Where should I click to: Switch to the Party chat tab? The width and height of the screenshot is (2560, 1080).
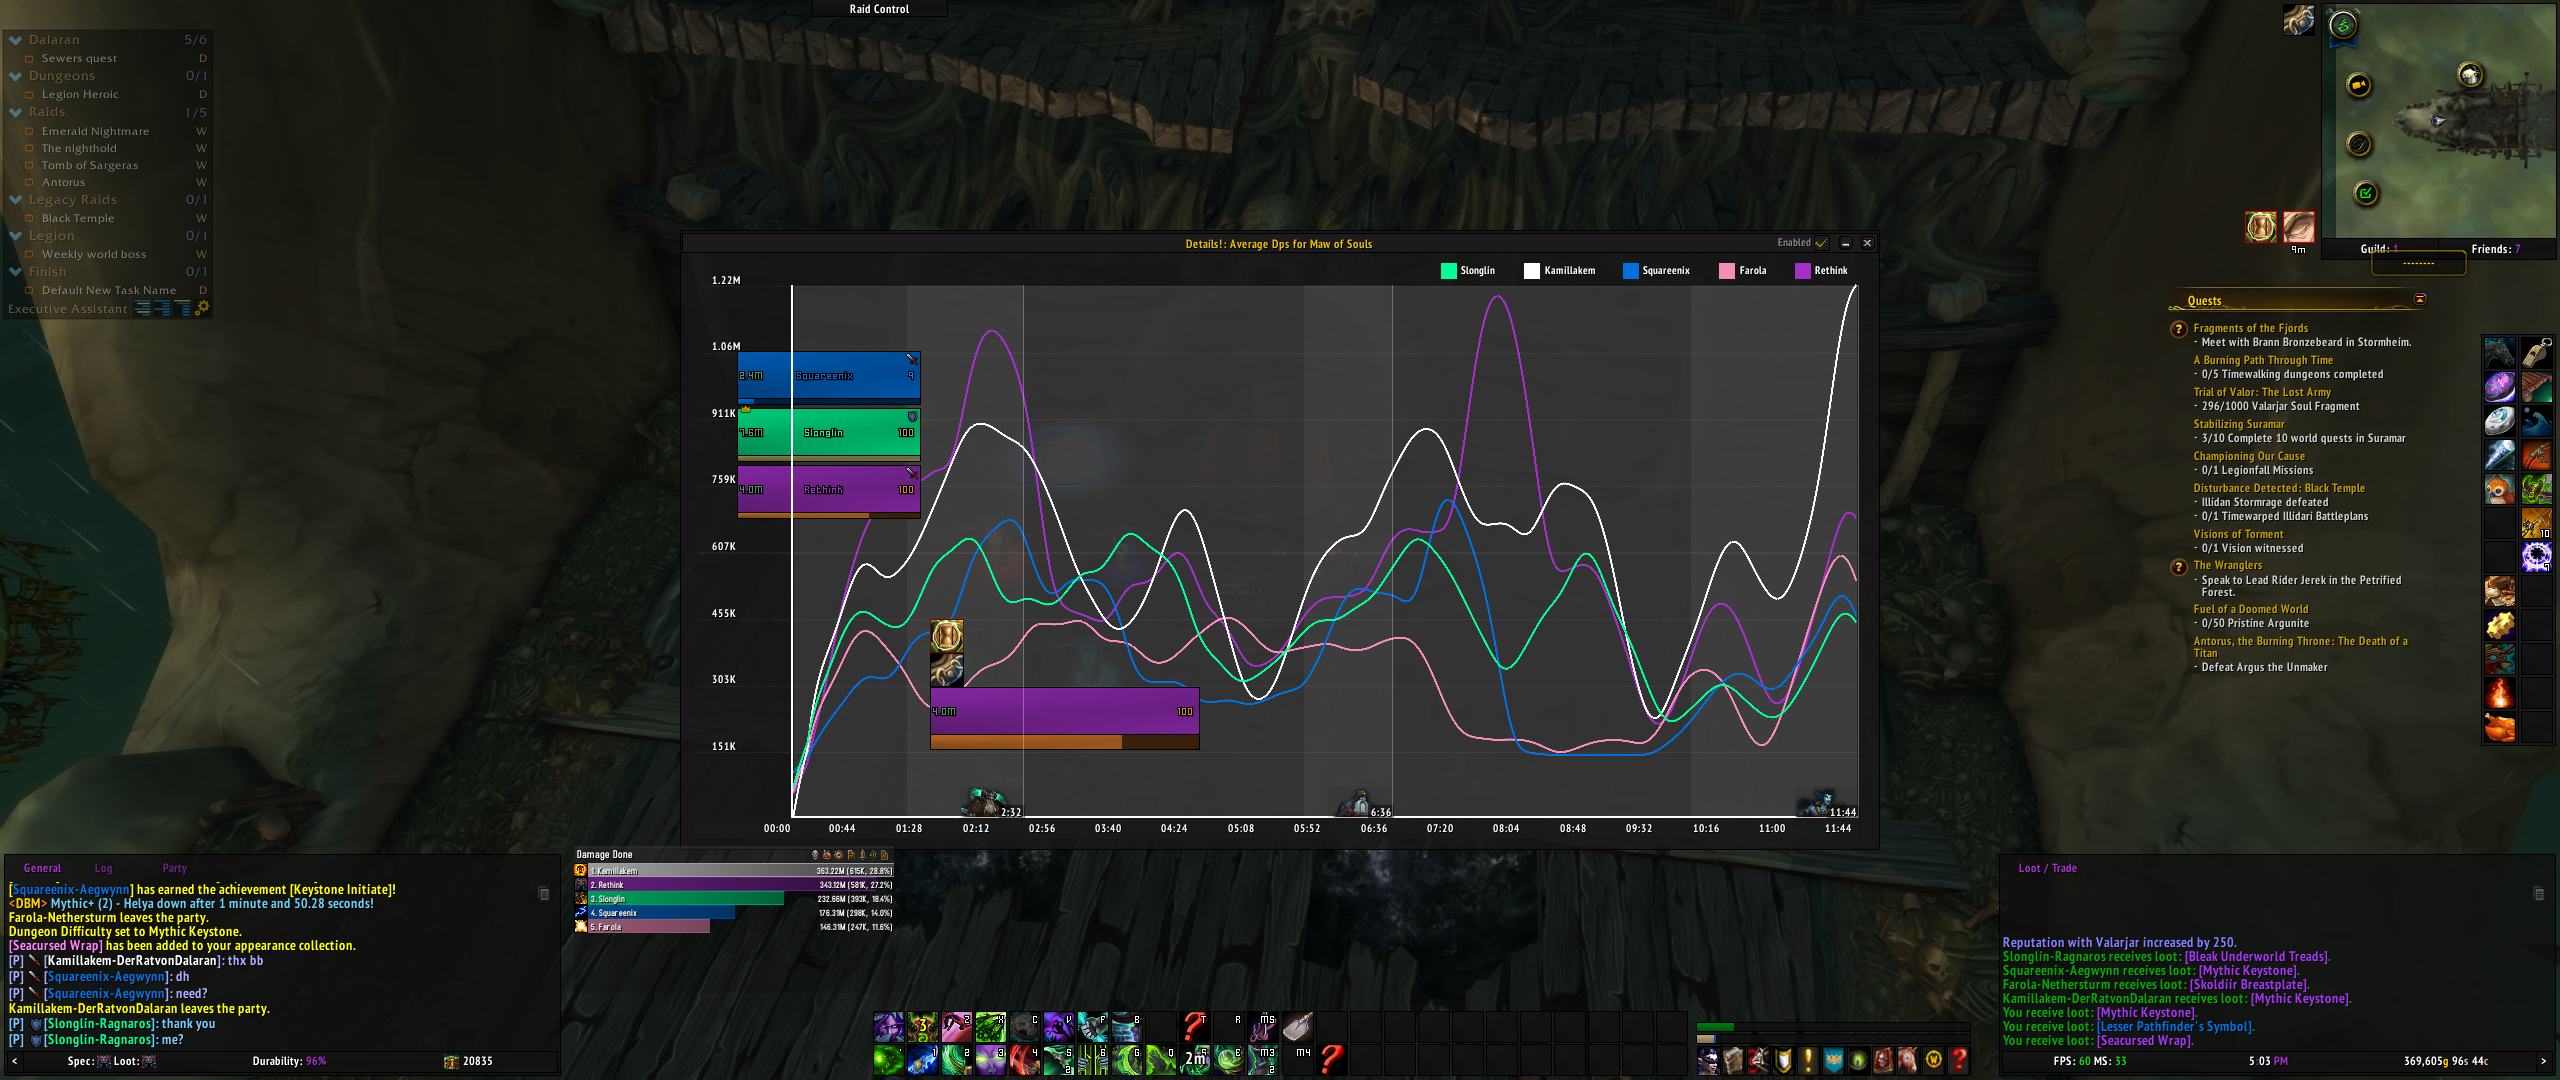[x=175, y=868]
